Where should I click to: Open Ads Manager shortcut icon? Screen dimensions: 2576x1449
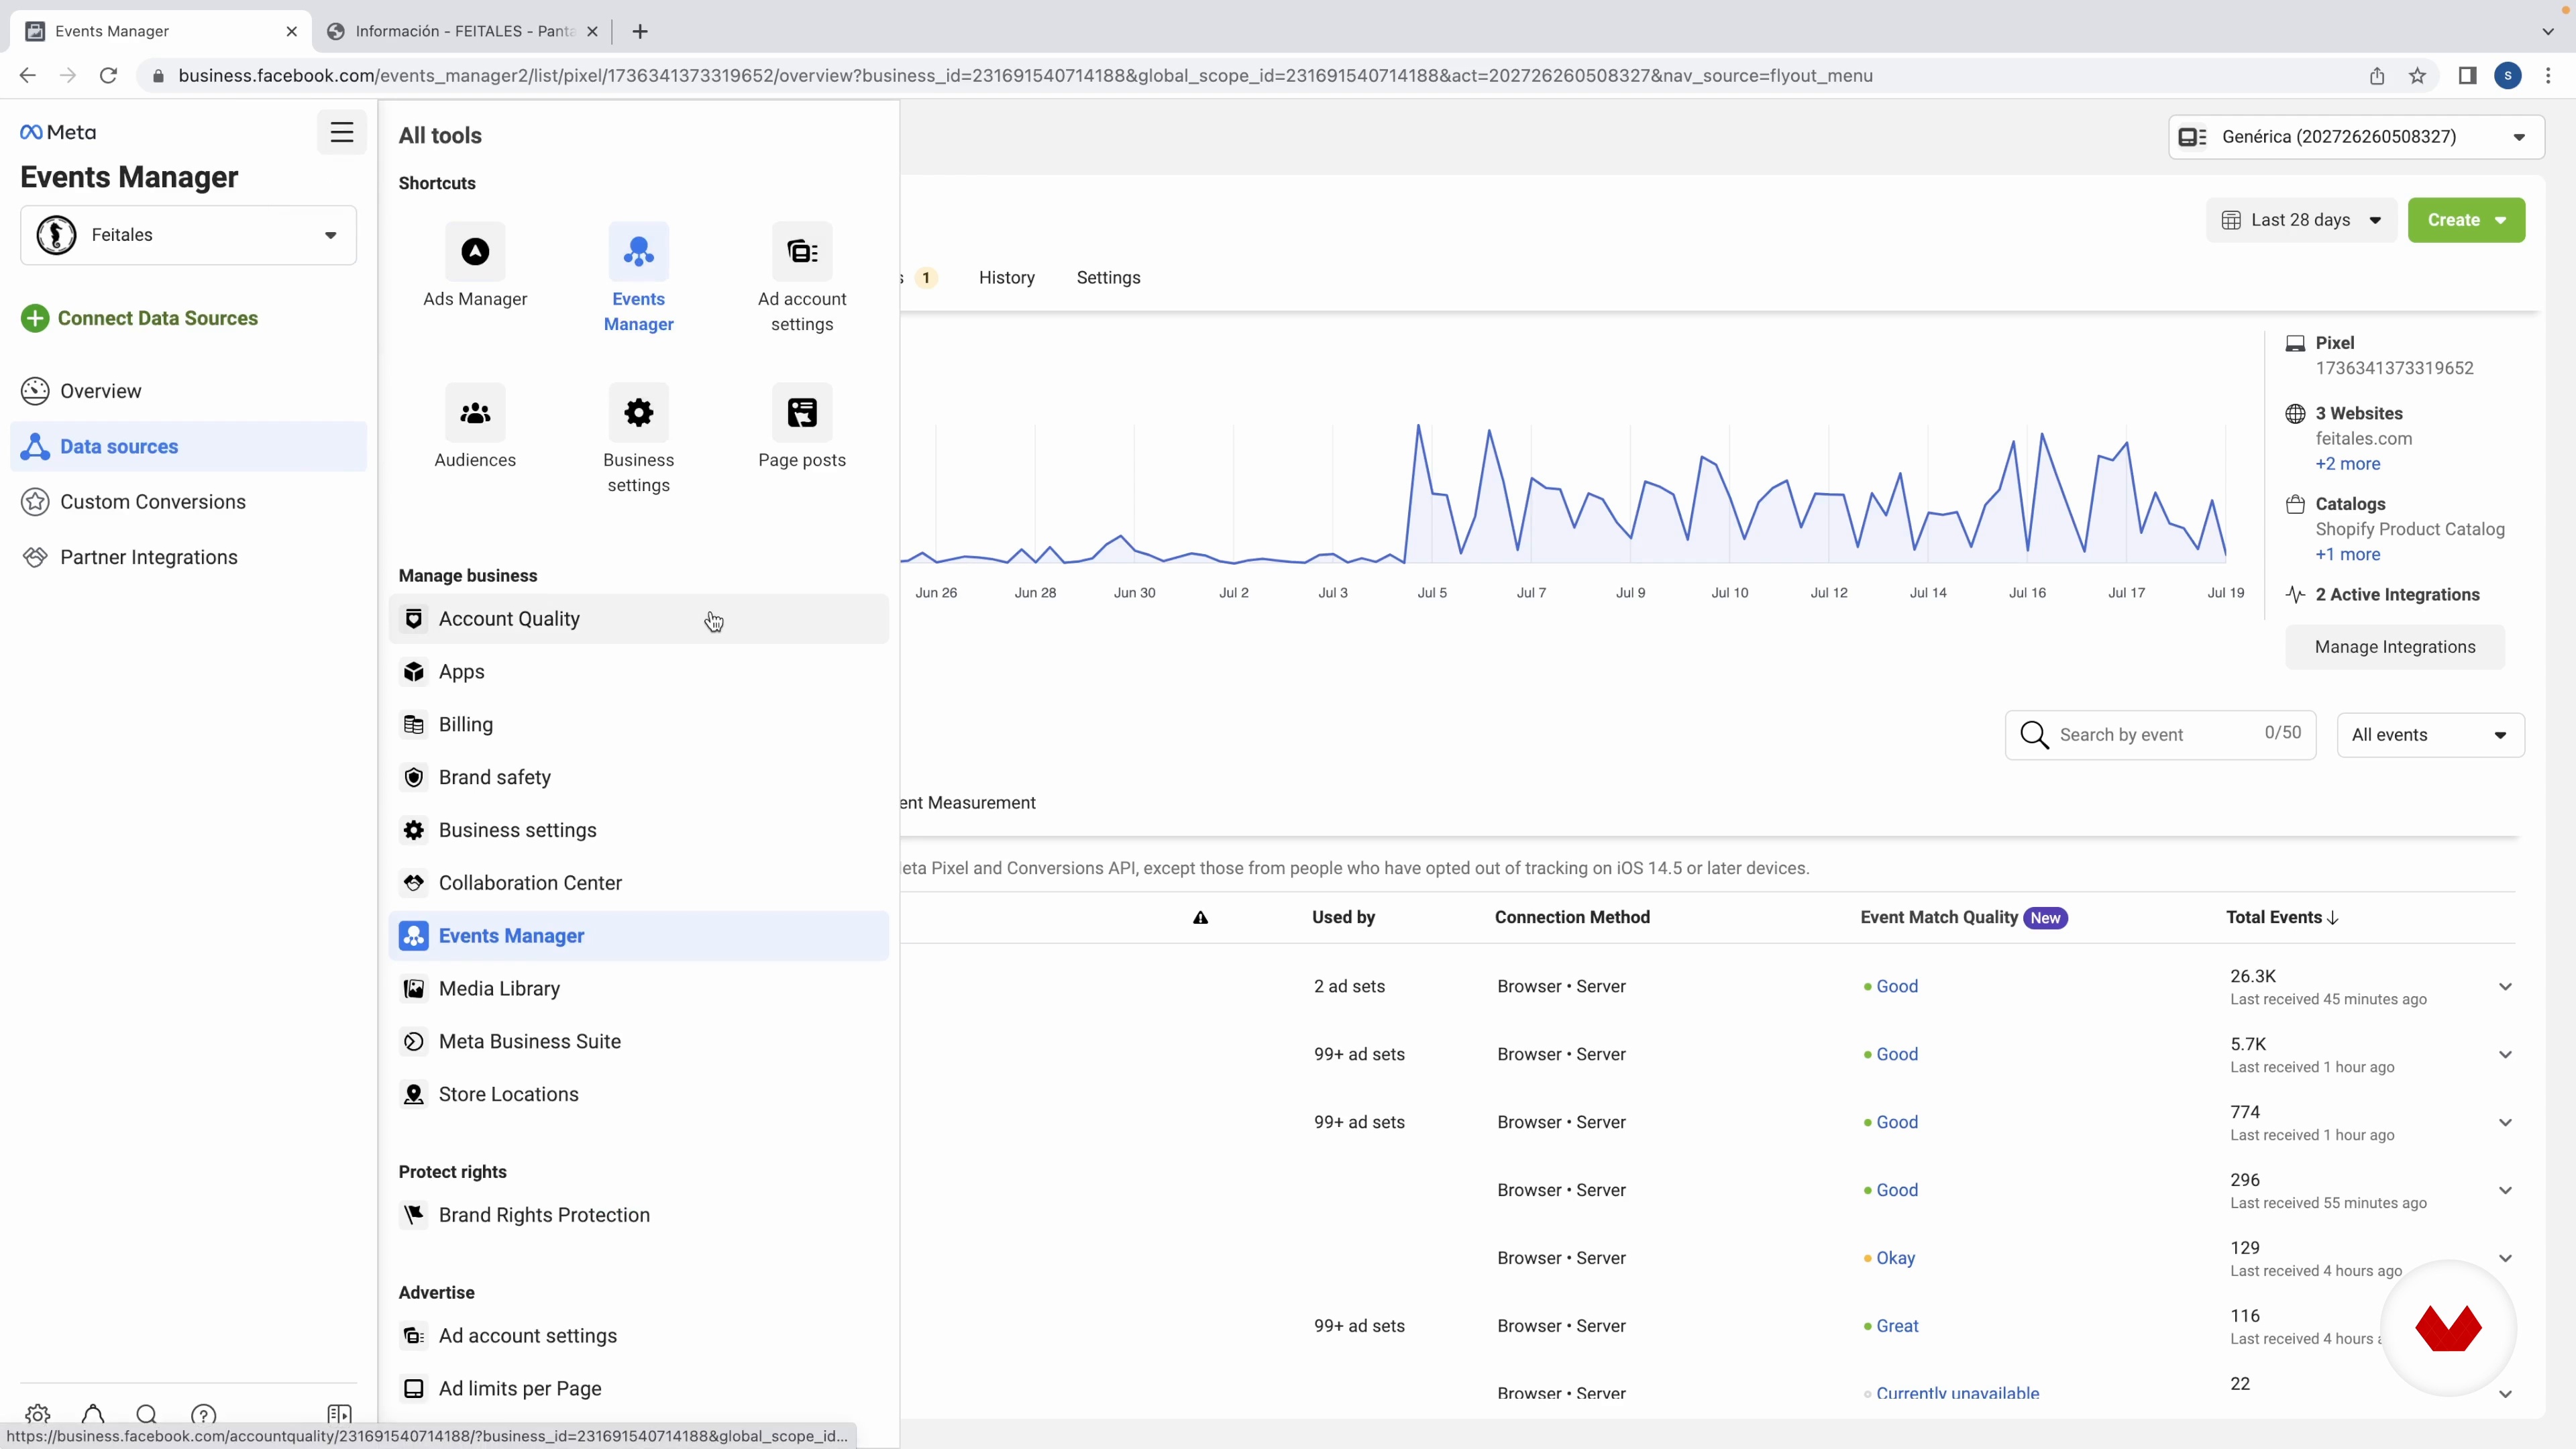(475, 252)
